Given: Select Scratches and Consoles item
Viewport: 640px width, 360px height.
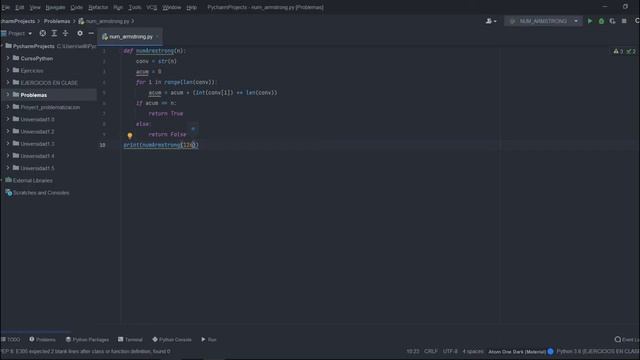Looking at the screenshot, I should 41,193.
